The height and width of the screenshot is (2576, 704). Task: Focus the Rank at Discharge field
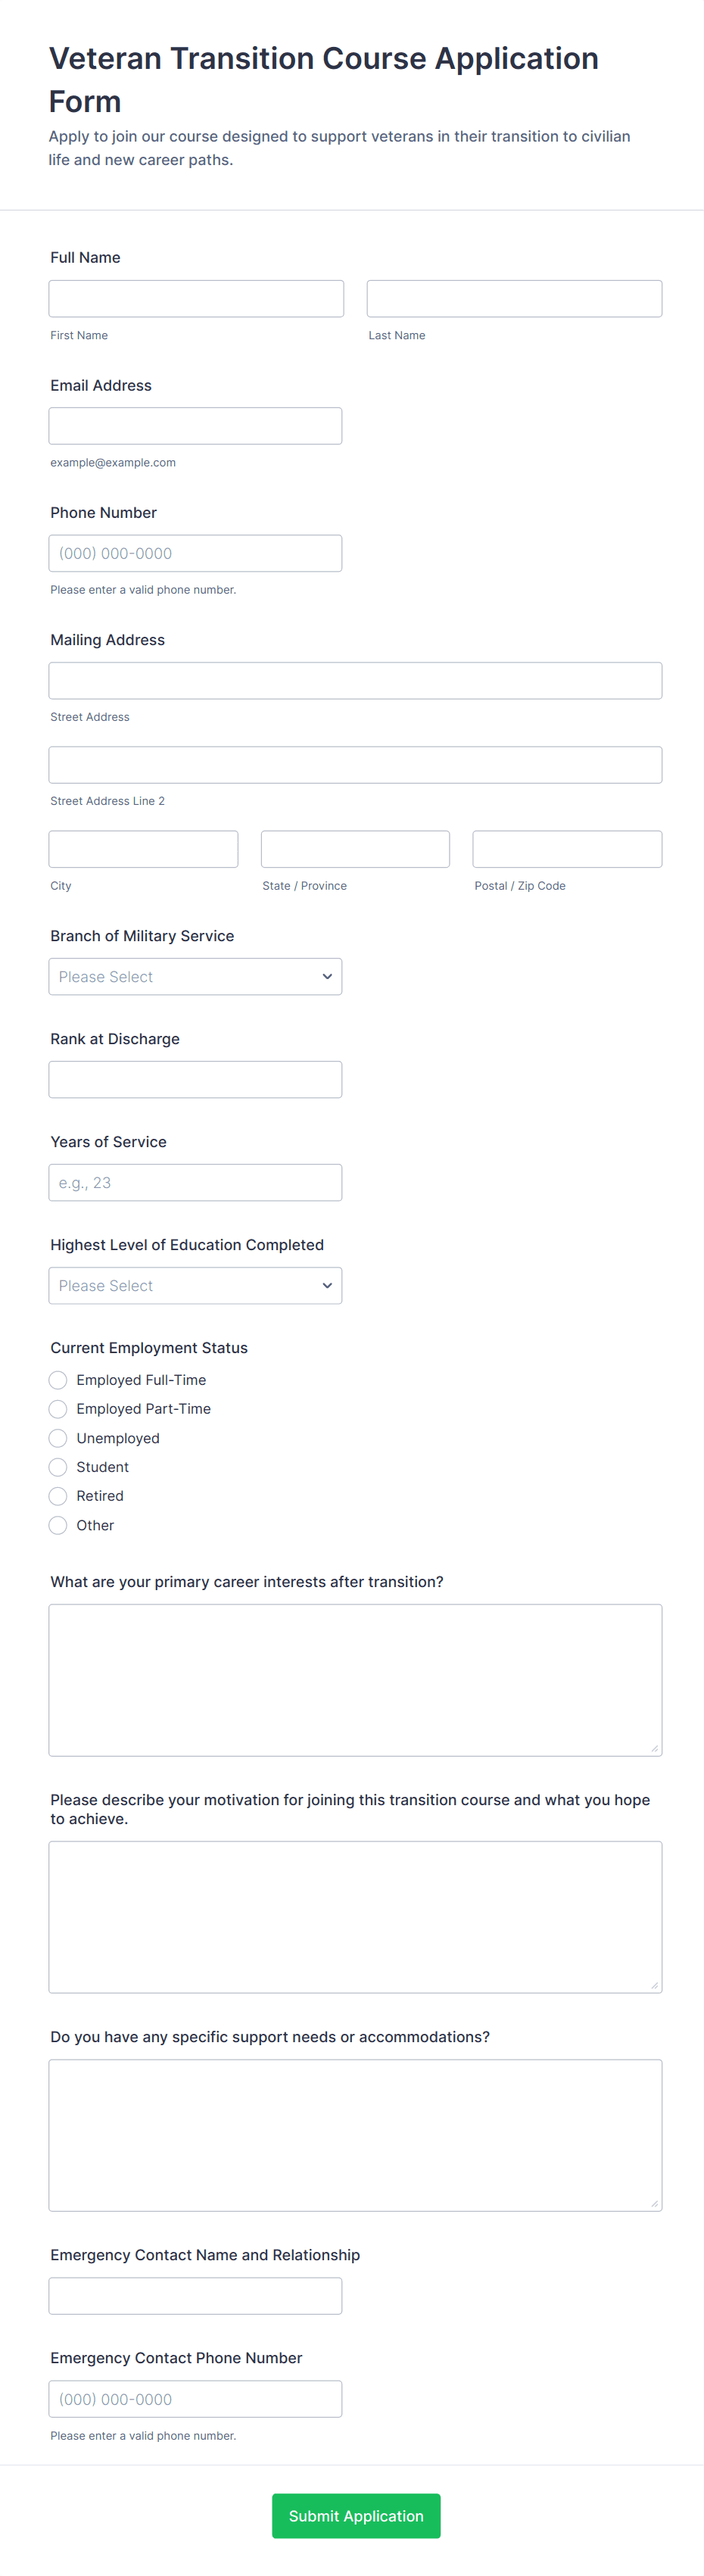pos(195,1080)
